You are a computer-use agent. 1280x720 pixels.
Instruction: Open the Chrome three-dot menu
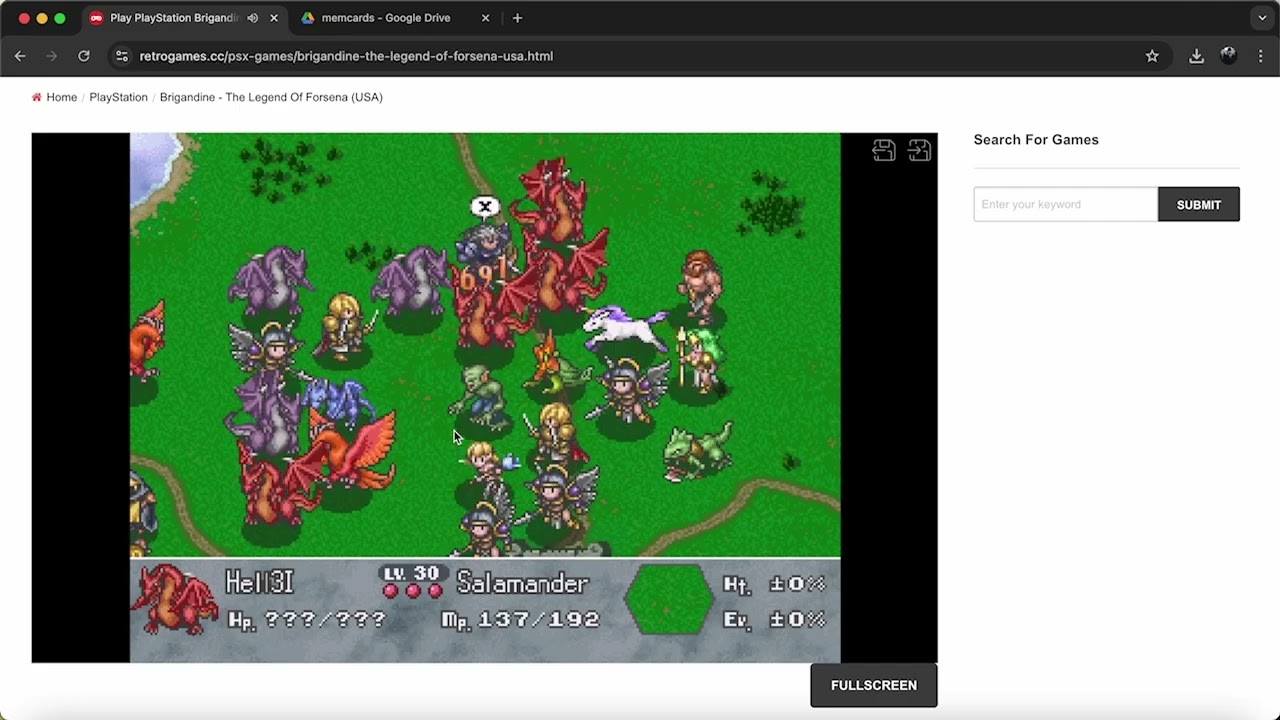(1260, 56)
